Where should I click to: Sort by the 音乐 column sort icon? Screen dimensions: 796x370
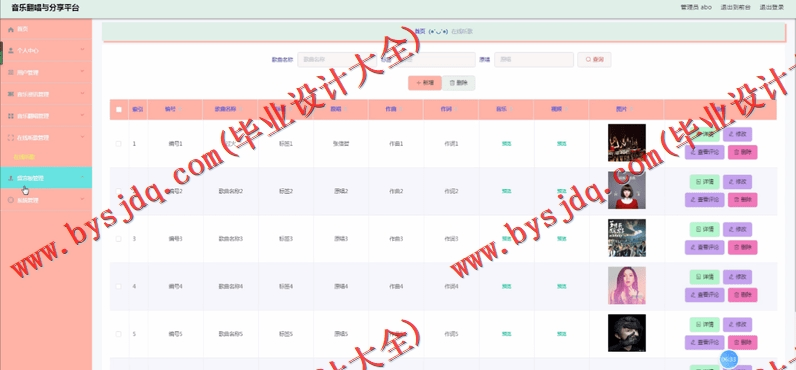pyautogui.click(x=511, y=109)
